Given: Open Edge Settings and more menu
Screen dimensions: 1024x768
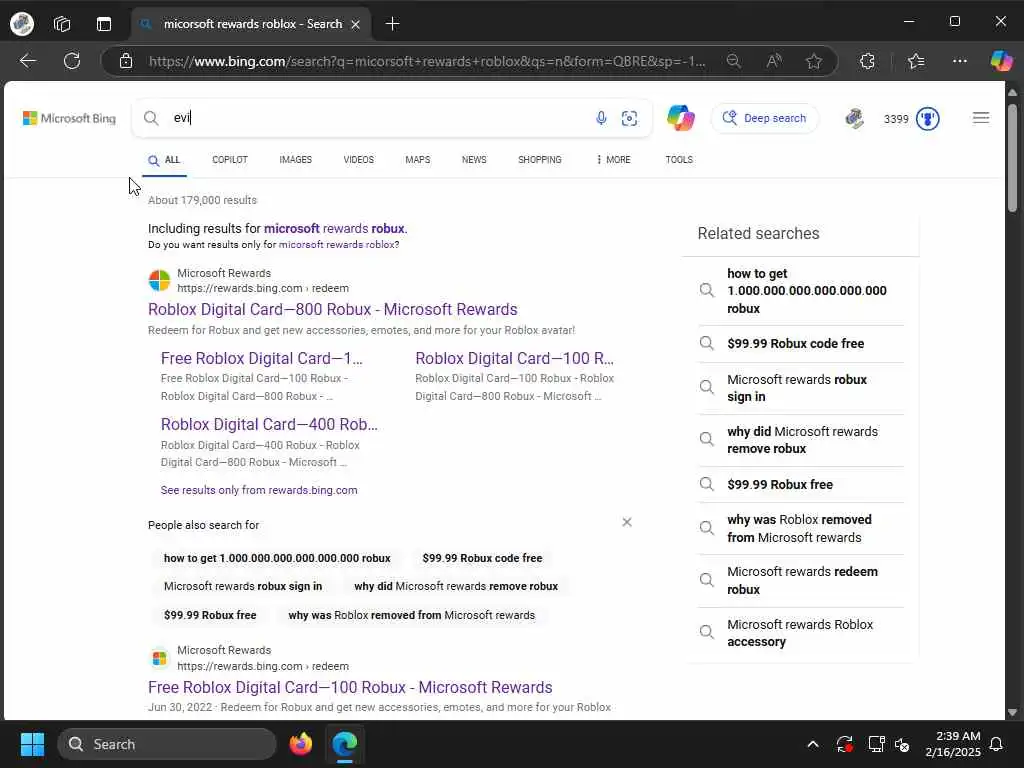Looking at the screenshot, I should point(959,61).
